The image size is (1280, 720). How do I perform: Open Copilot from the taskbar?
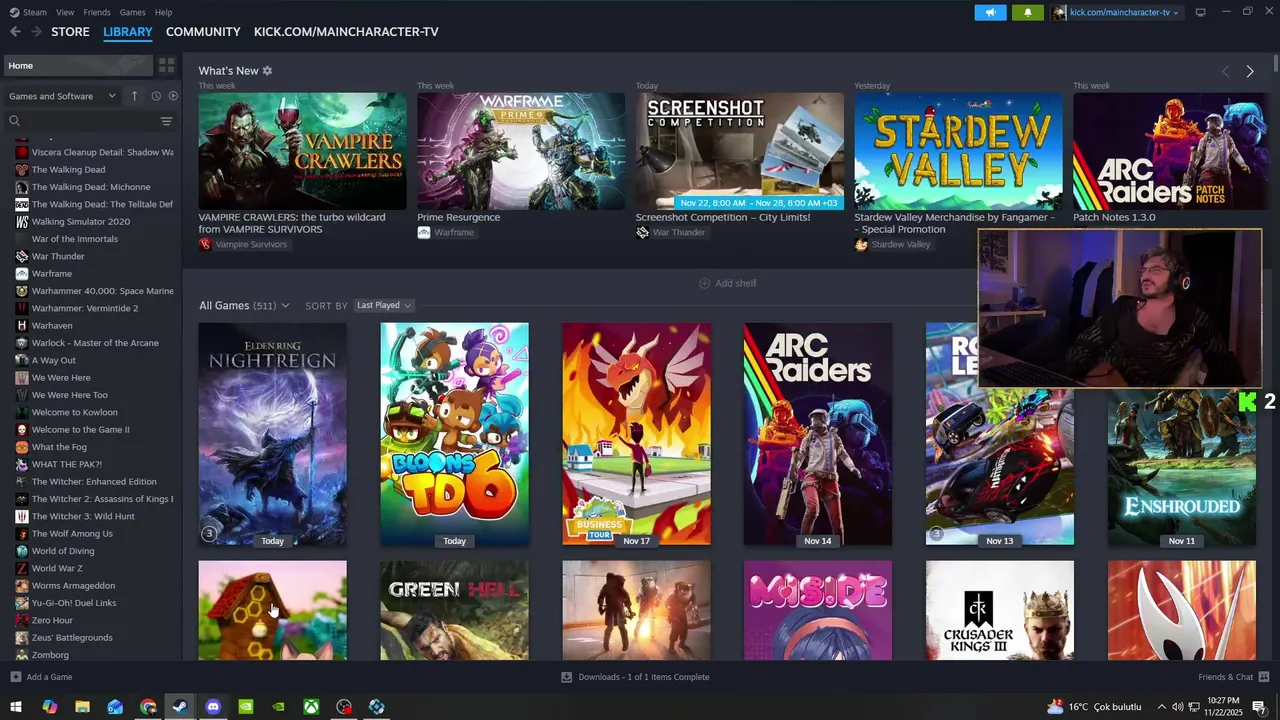(49, 707)
